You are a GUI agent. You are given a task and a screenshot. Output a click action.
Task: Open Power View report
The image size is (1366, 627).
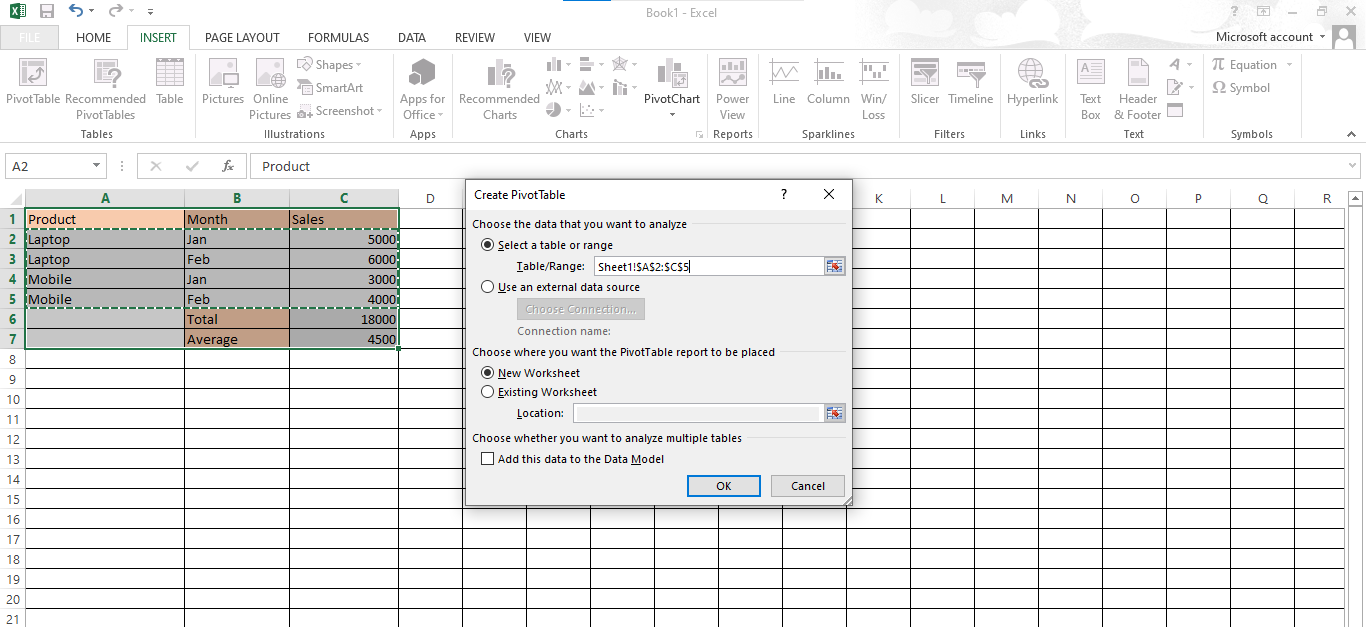point(732,90)
